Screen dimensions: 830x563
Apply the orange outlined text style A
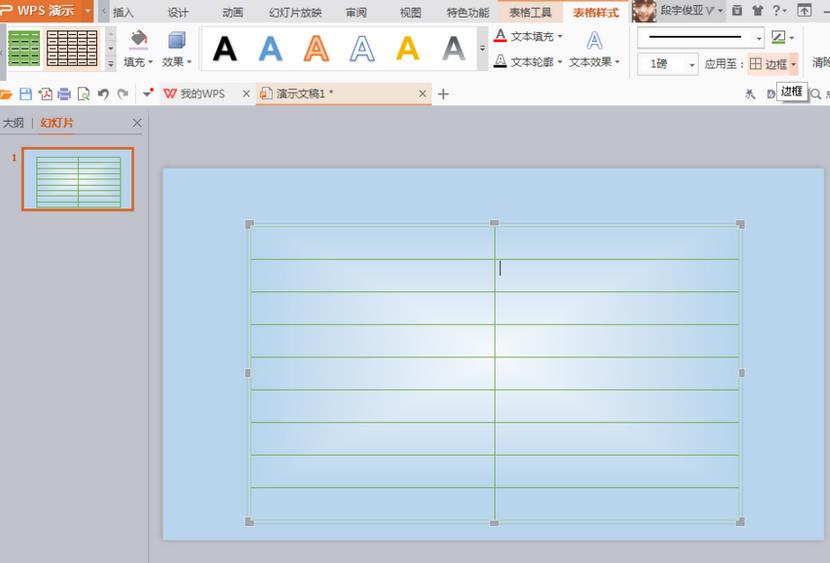[317, 49]
